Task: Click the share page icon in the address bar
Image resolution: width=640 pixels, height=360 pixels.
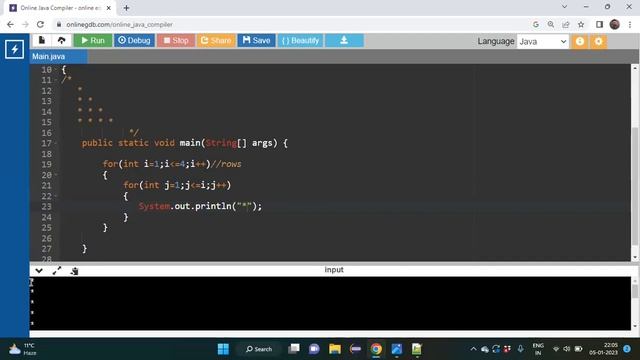Action: coord(566,24)
